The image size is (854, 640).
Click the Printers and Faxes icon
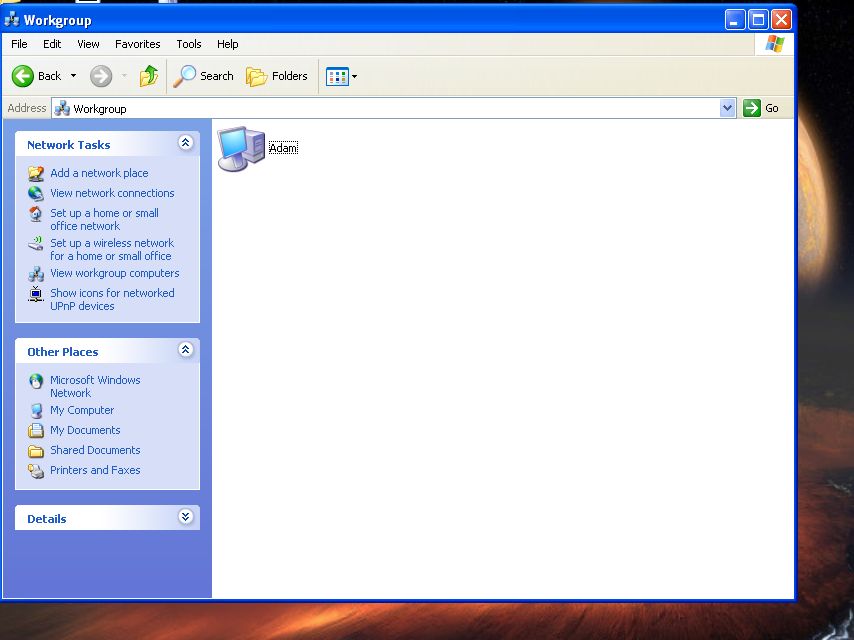pyautogui.click(x=36, y=471)
